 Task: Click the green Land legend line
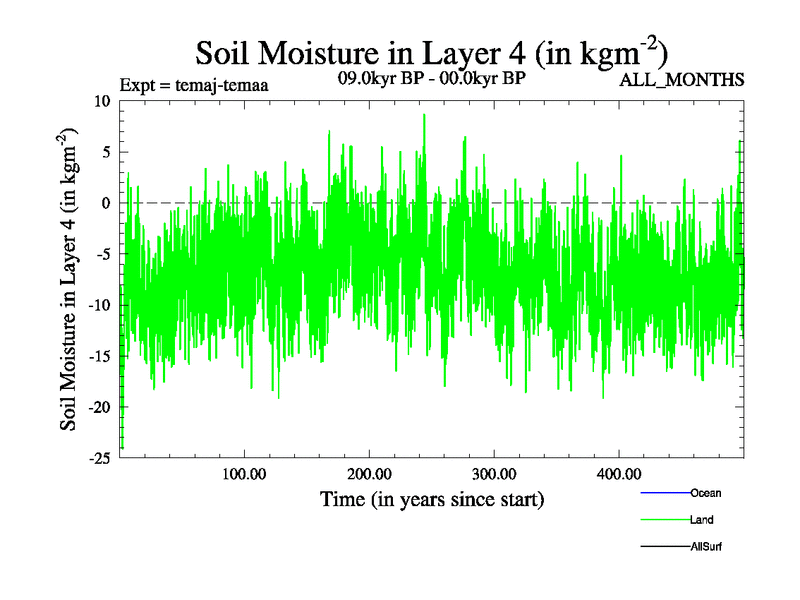[665, 520]
